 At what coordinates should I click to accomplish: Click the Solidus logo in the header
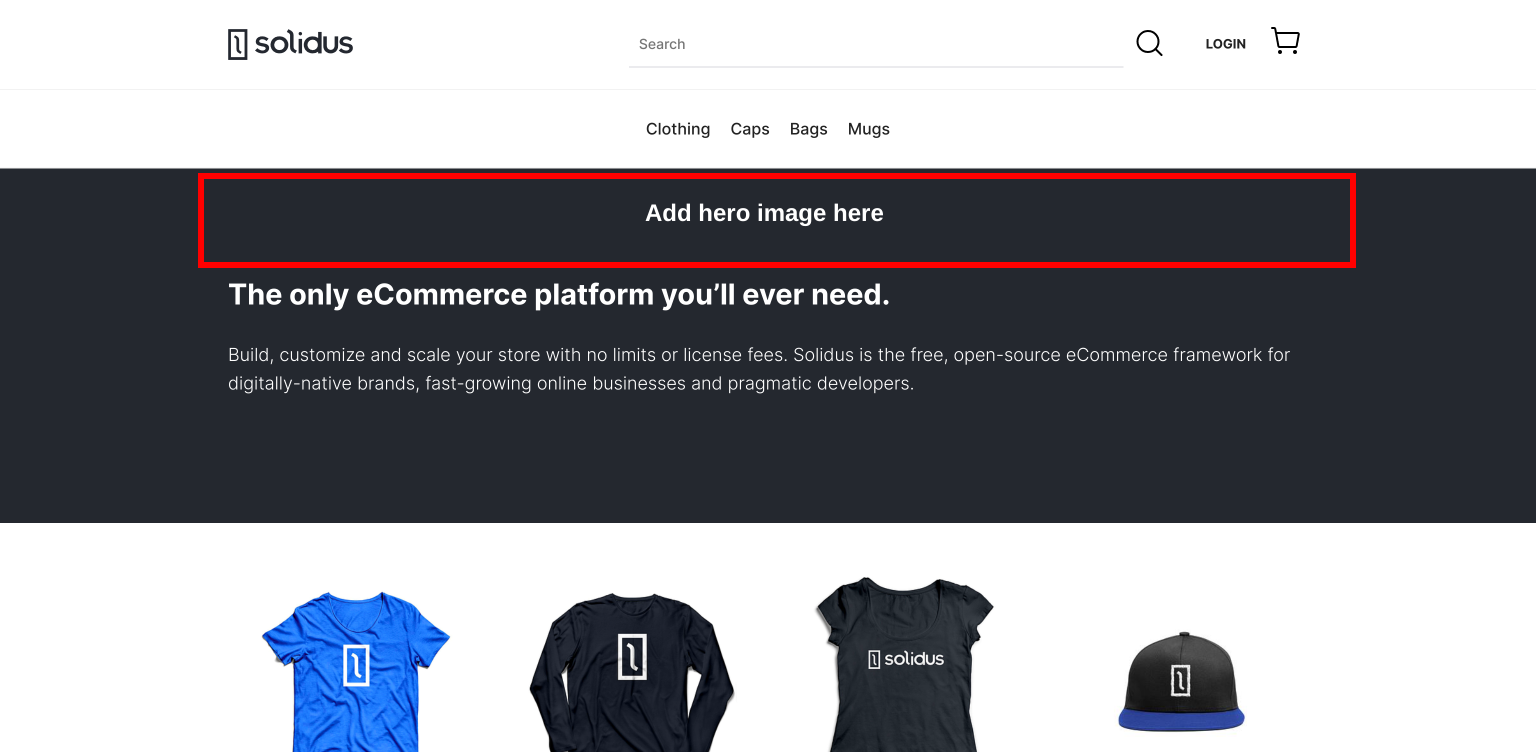[x=290, y=44]
